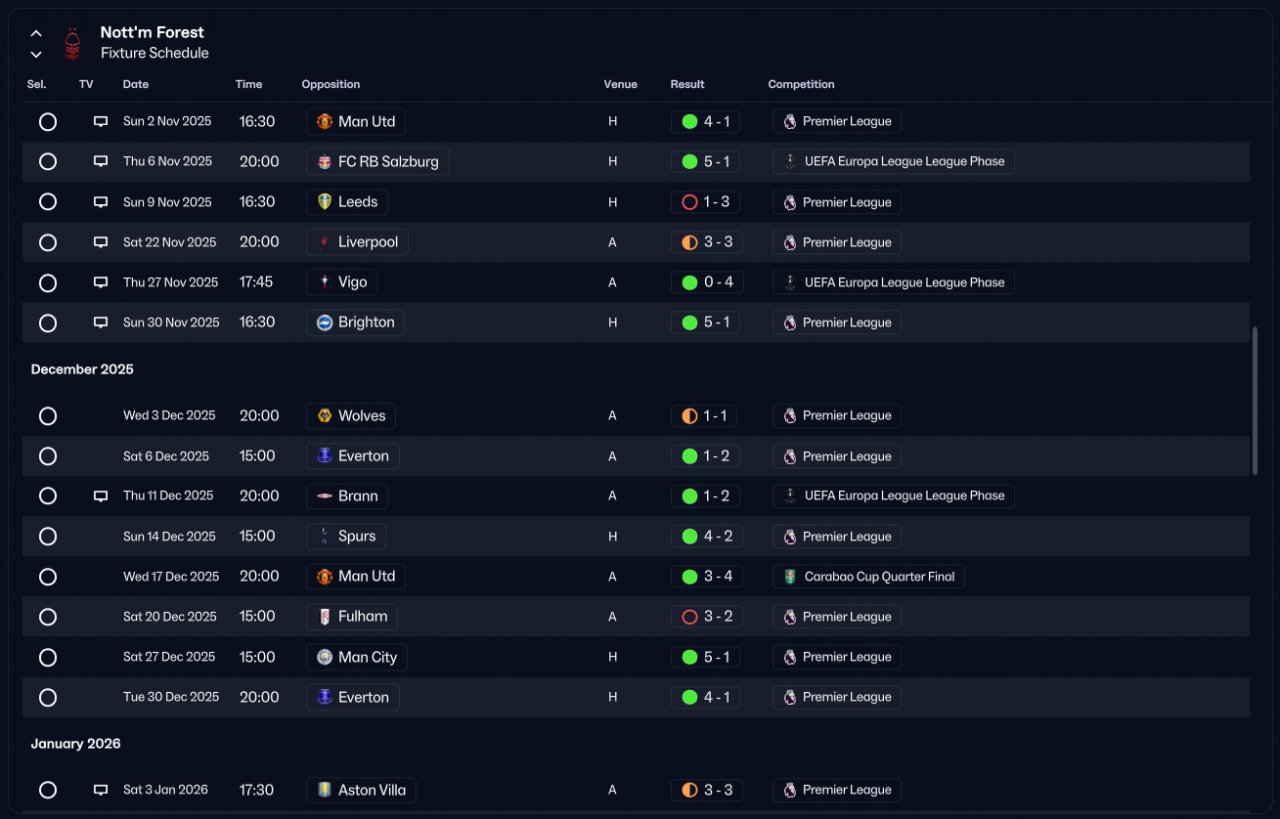The width and height of the screenshot is (1280, 819).
Task: Open the UEFA Europa League button for Vigo match
Action: coord(893,282)
